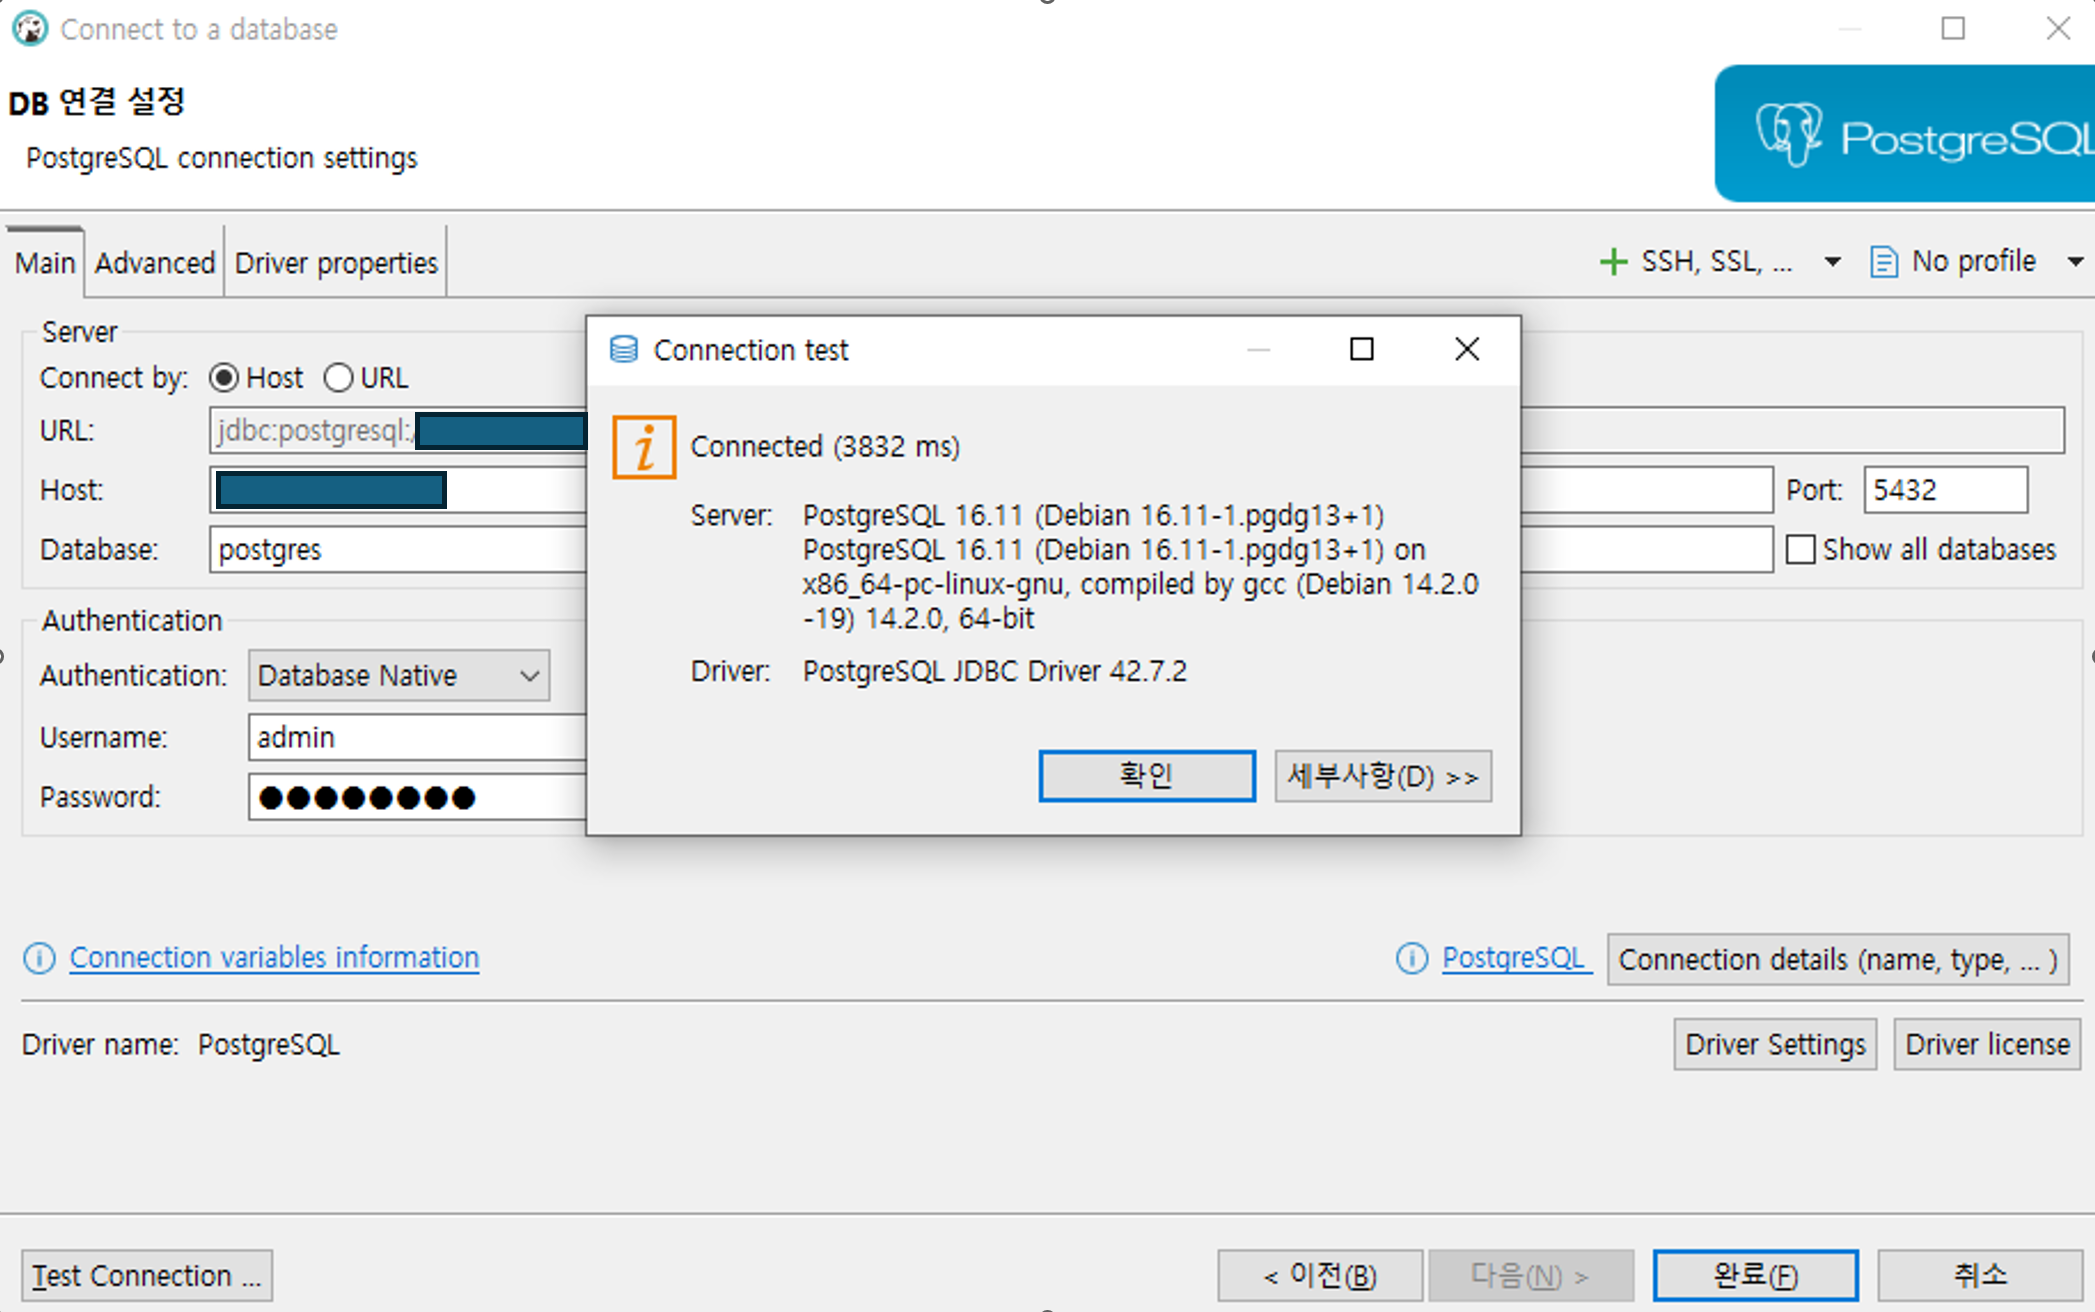Viewport: 2095px width, 1312px height.
Task: Switch to the Advanced tab
Action: tap(154, 263)
